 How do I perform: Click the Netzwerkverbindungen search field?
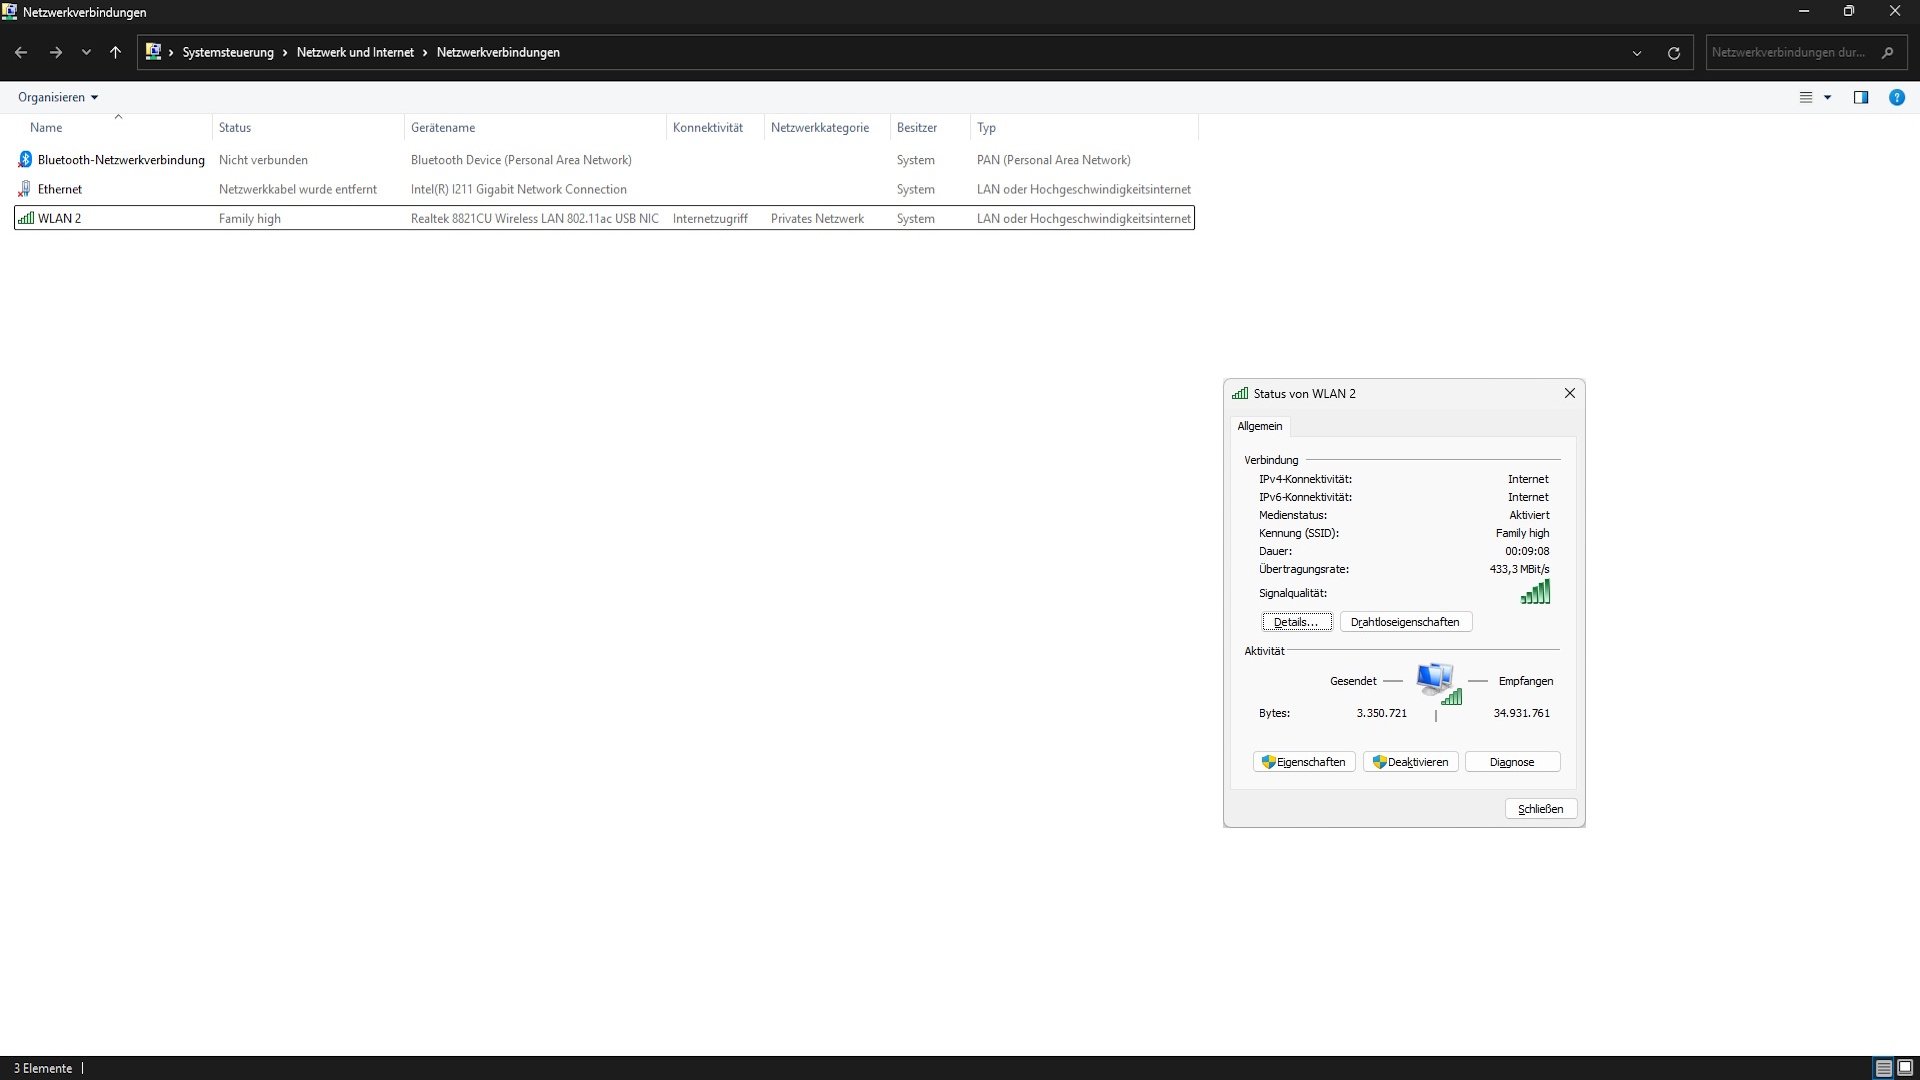(x=1788, y=53)
